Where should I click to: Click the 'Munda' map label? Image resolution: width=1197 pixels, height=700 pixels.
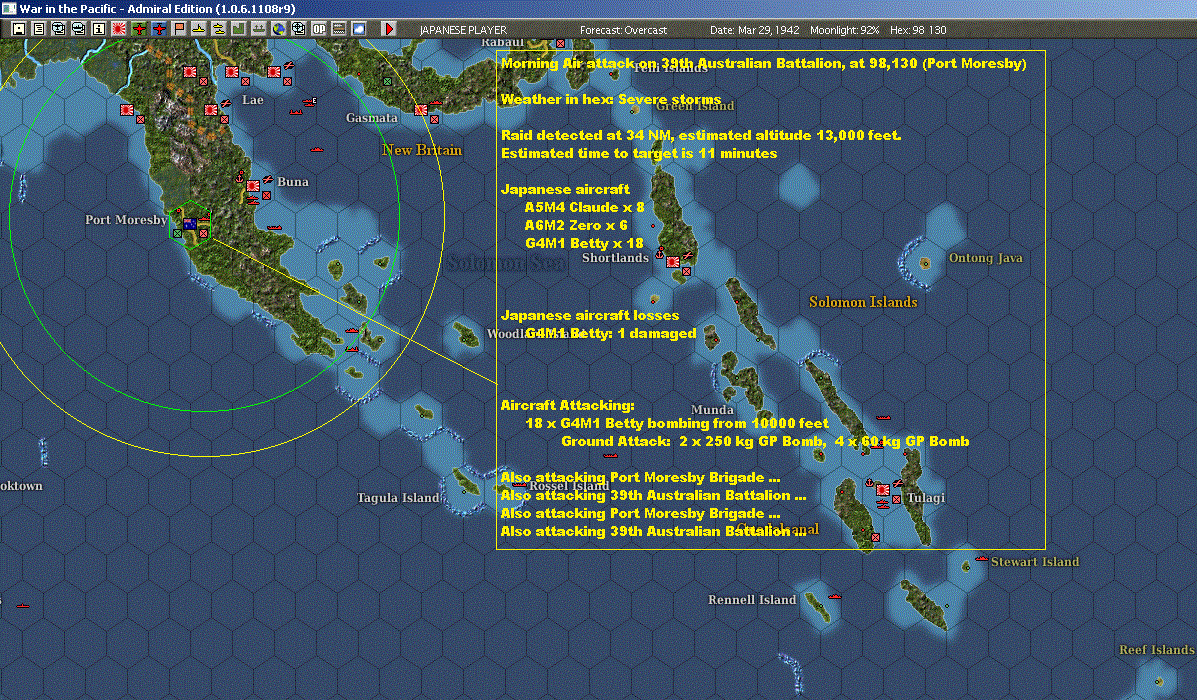coord(712,410)
